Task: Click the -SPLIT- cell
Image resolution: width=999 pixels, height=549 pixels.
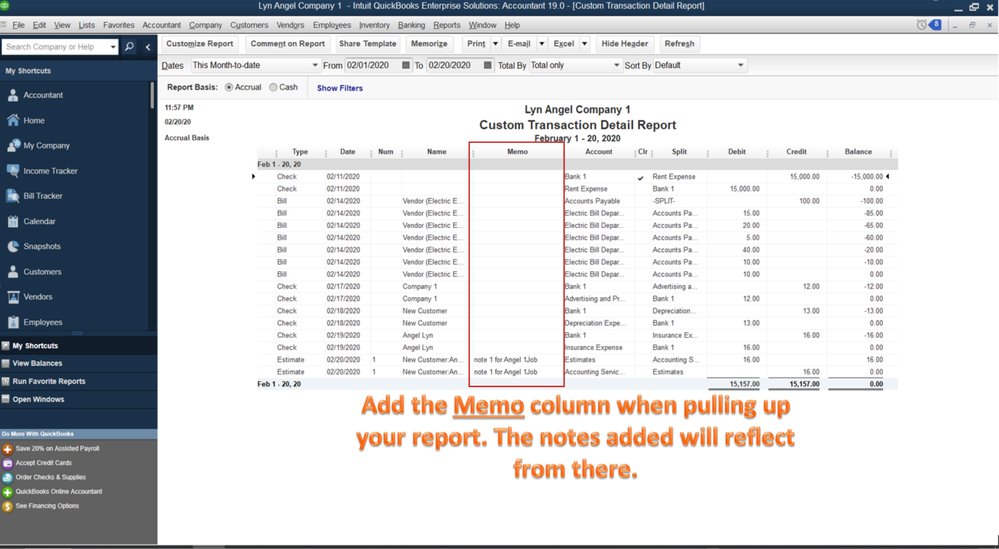Action: (x=664, y=201)
